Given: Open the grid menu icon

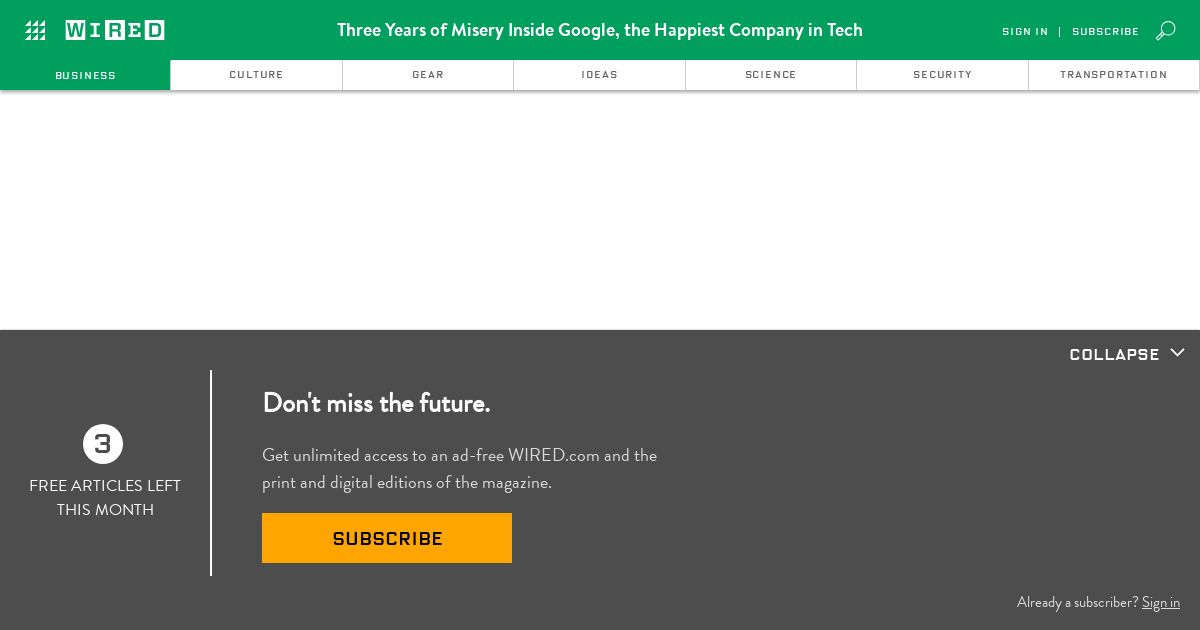Looking at the screenshot, I should click(35, 31).
